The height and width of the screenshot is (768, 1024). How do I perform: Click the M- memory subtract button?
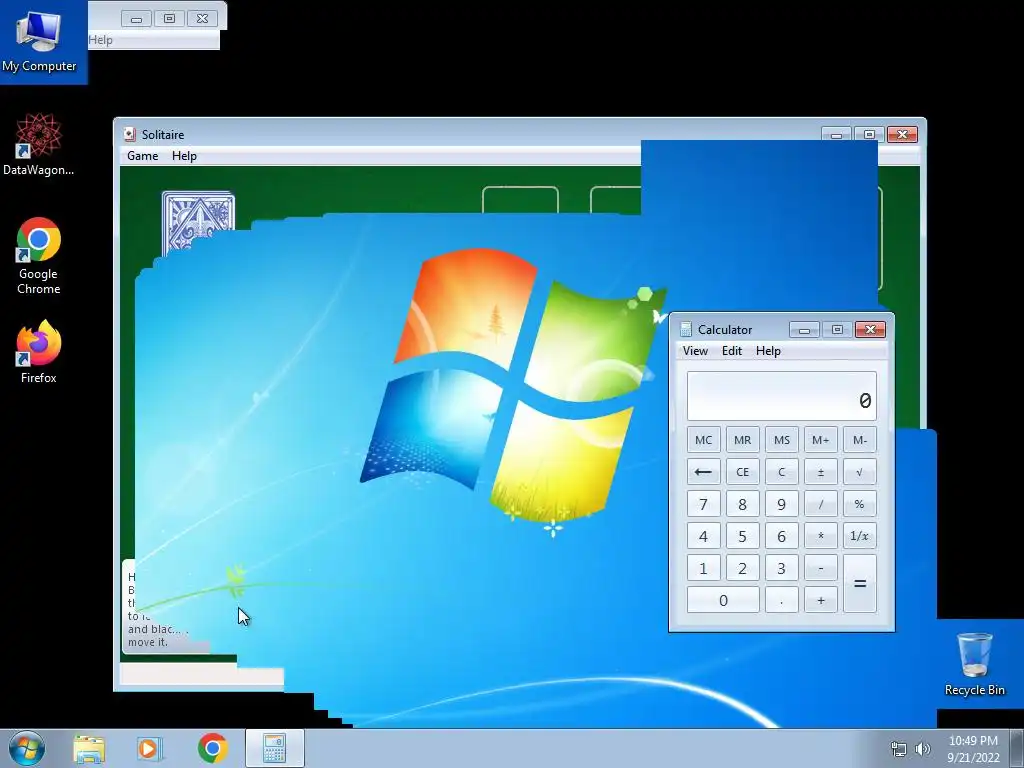pos(860,440)
